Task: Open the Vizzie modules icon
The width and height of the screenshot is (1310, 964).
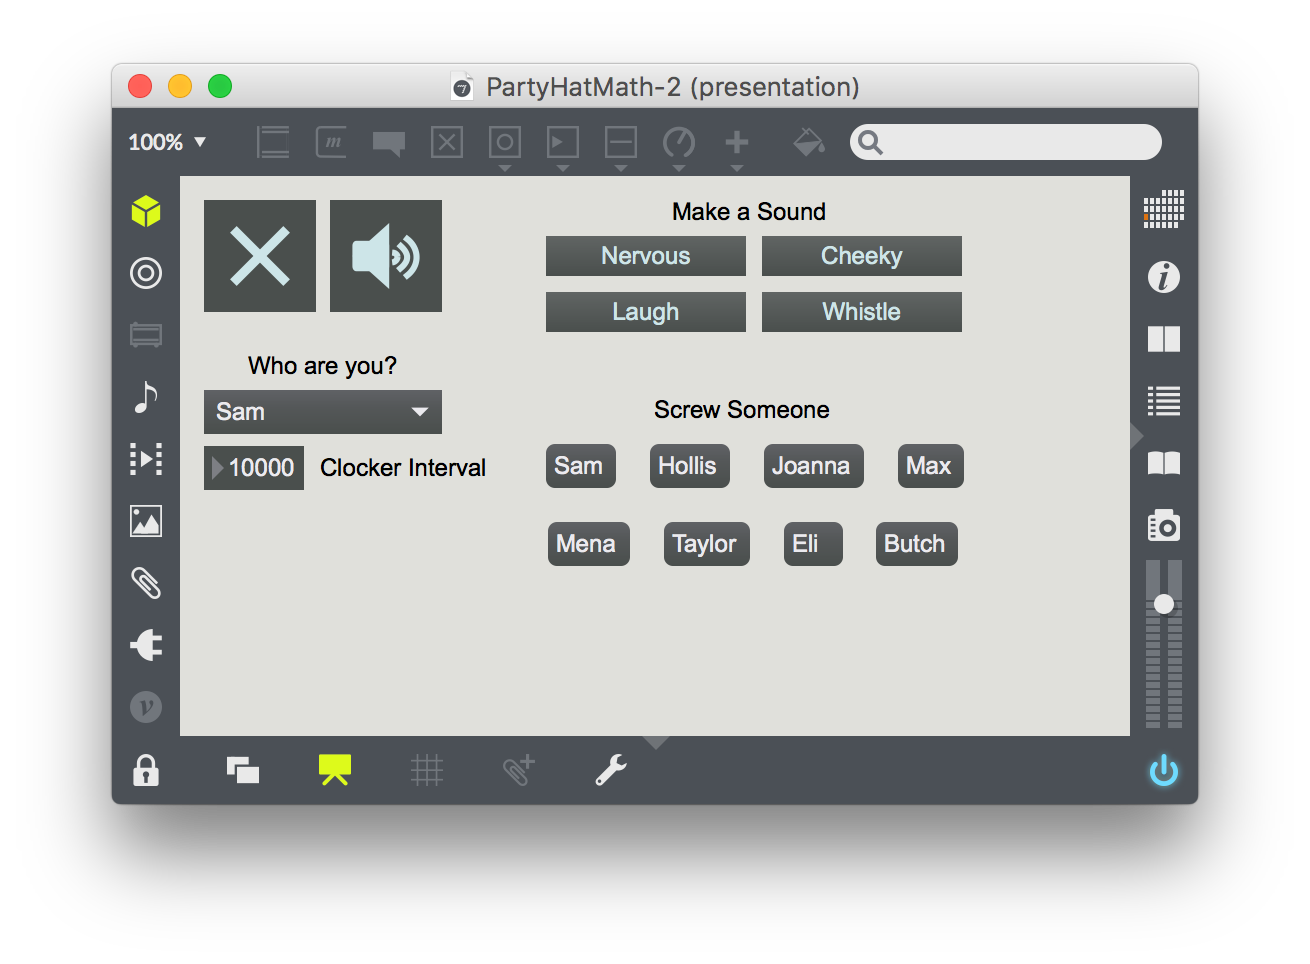Action: (146, 707)
